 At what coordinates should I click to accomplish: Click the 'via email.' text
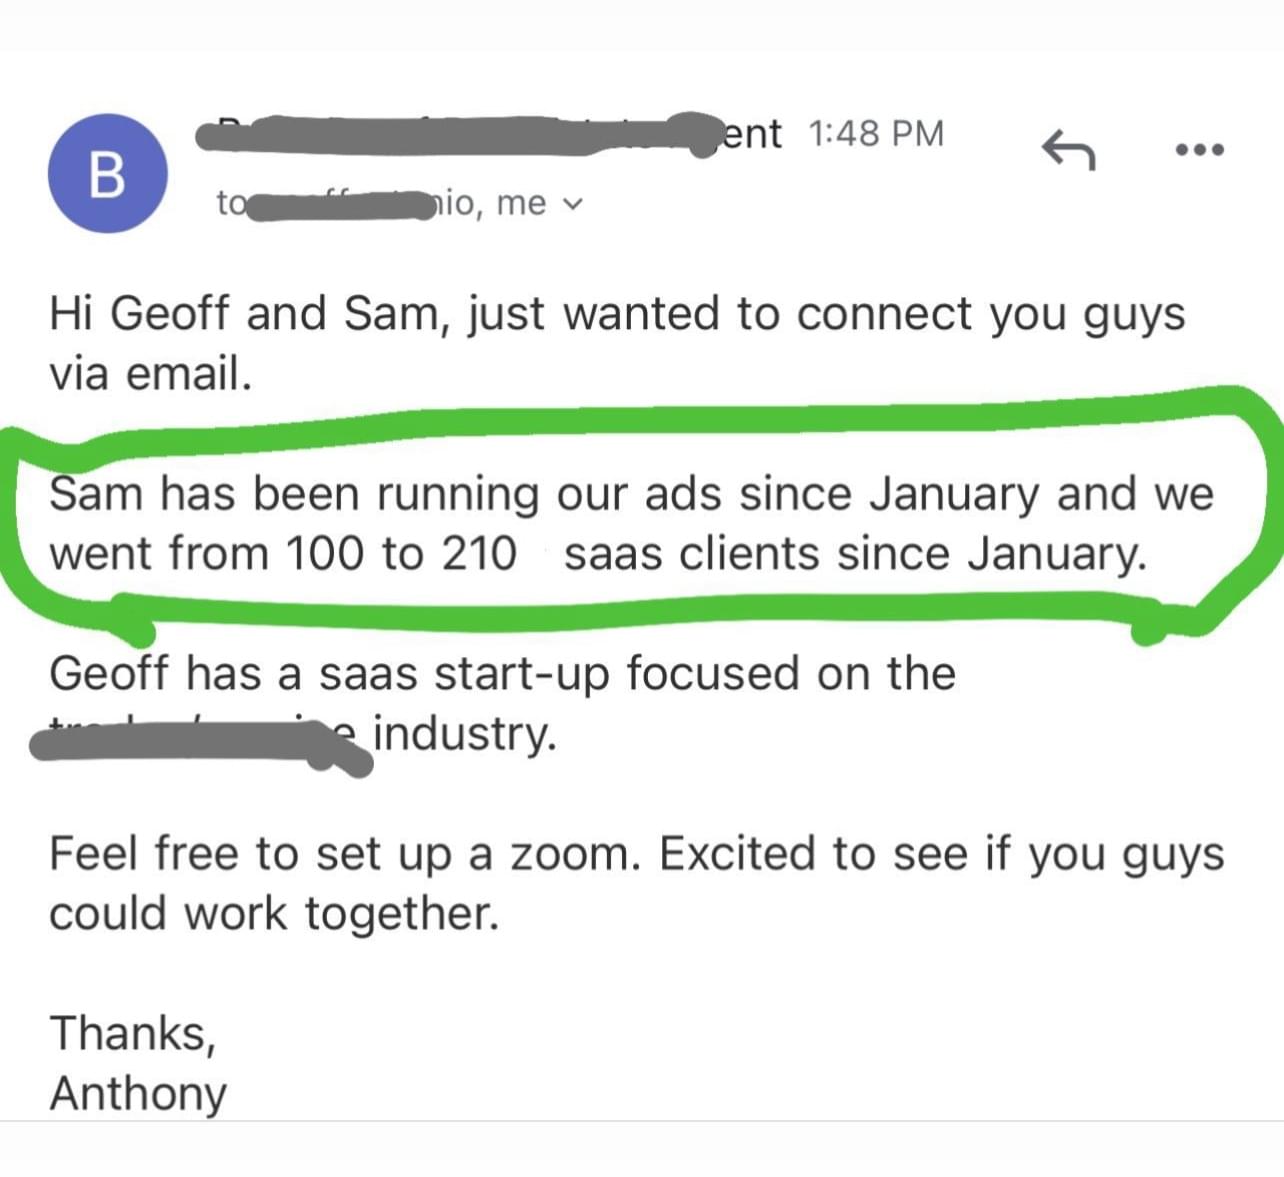tap(150, 374)
